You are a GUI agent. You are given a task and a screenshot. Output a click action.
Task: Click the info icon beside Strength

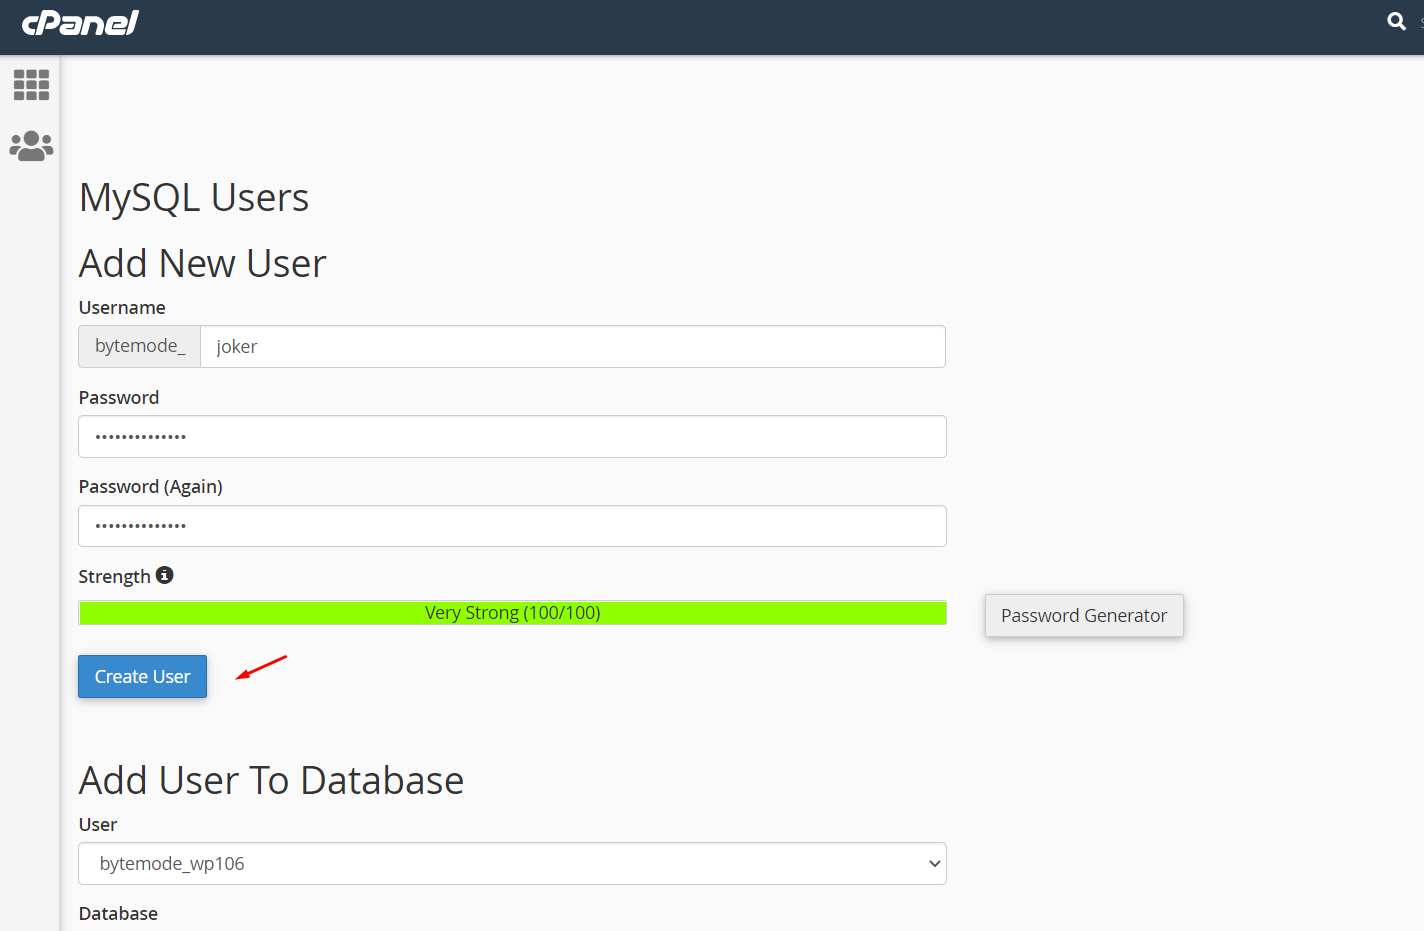click(x=165, y=575)
